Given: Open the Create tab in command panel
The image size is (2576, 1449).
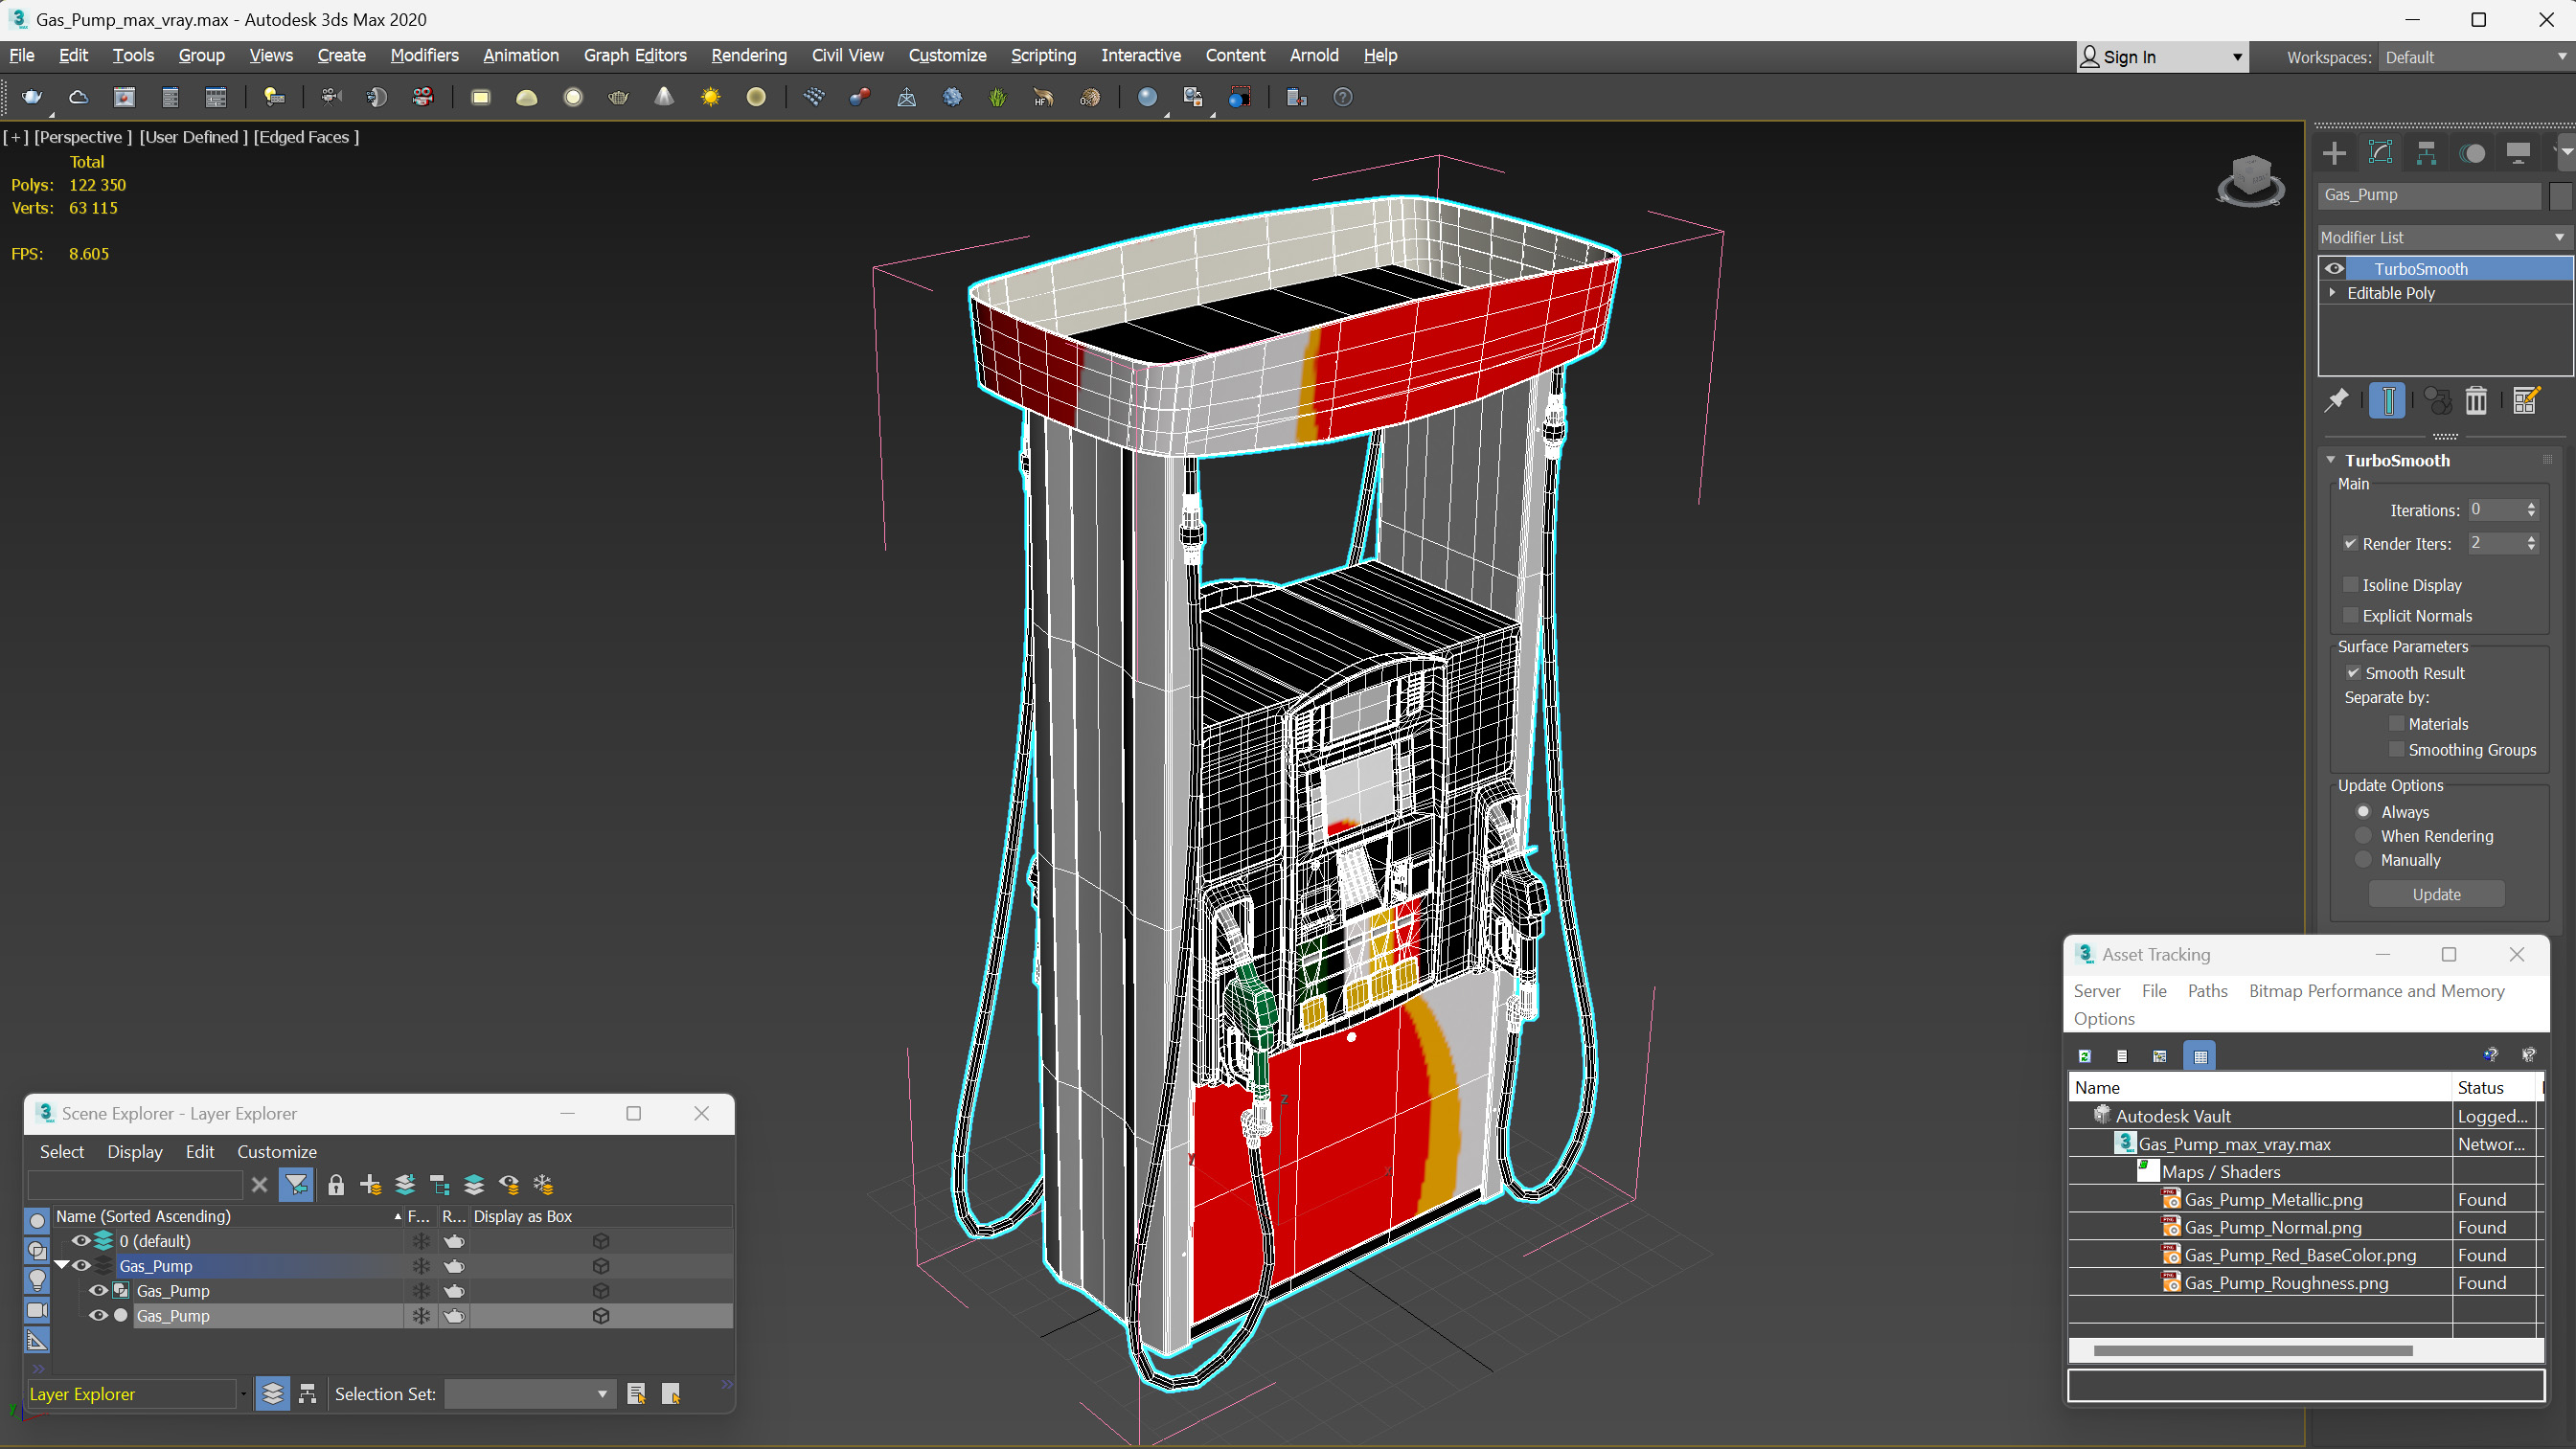Looking at the screenshot, I should [x=2334, y=153].
